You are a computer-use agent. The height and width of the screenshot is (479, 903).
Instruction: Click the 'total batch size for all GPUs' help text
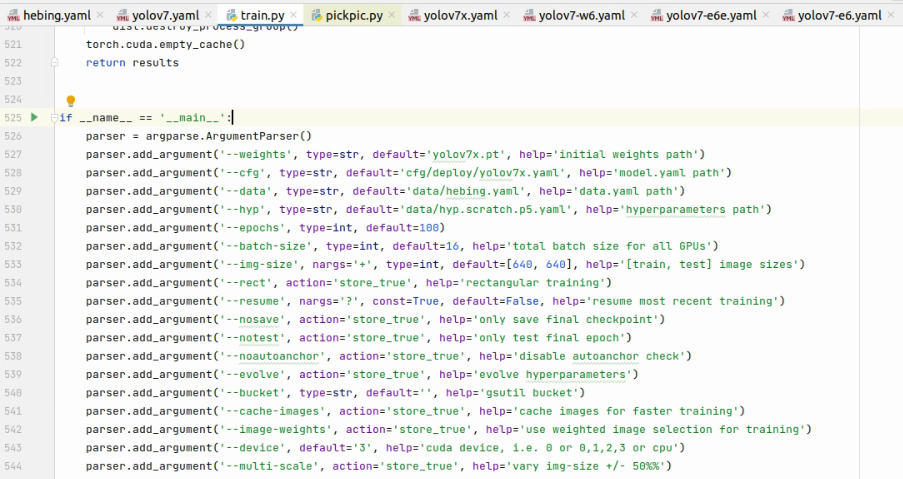pos(609,246)
